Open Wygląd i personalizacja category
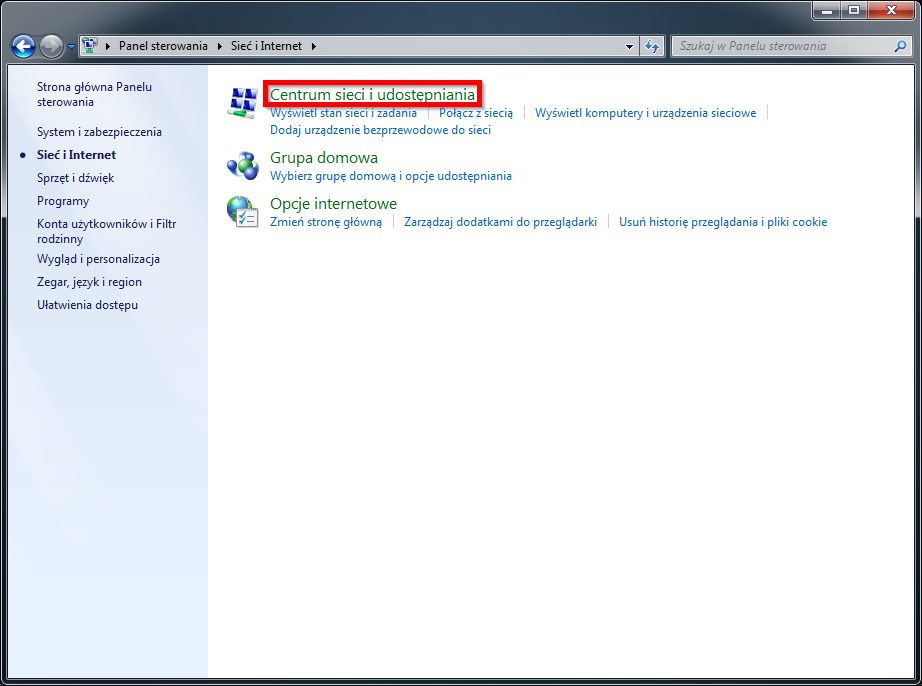The height and width of the screenshot is (686, 922). click(x=98, y=259)
